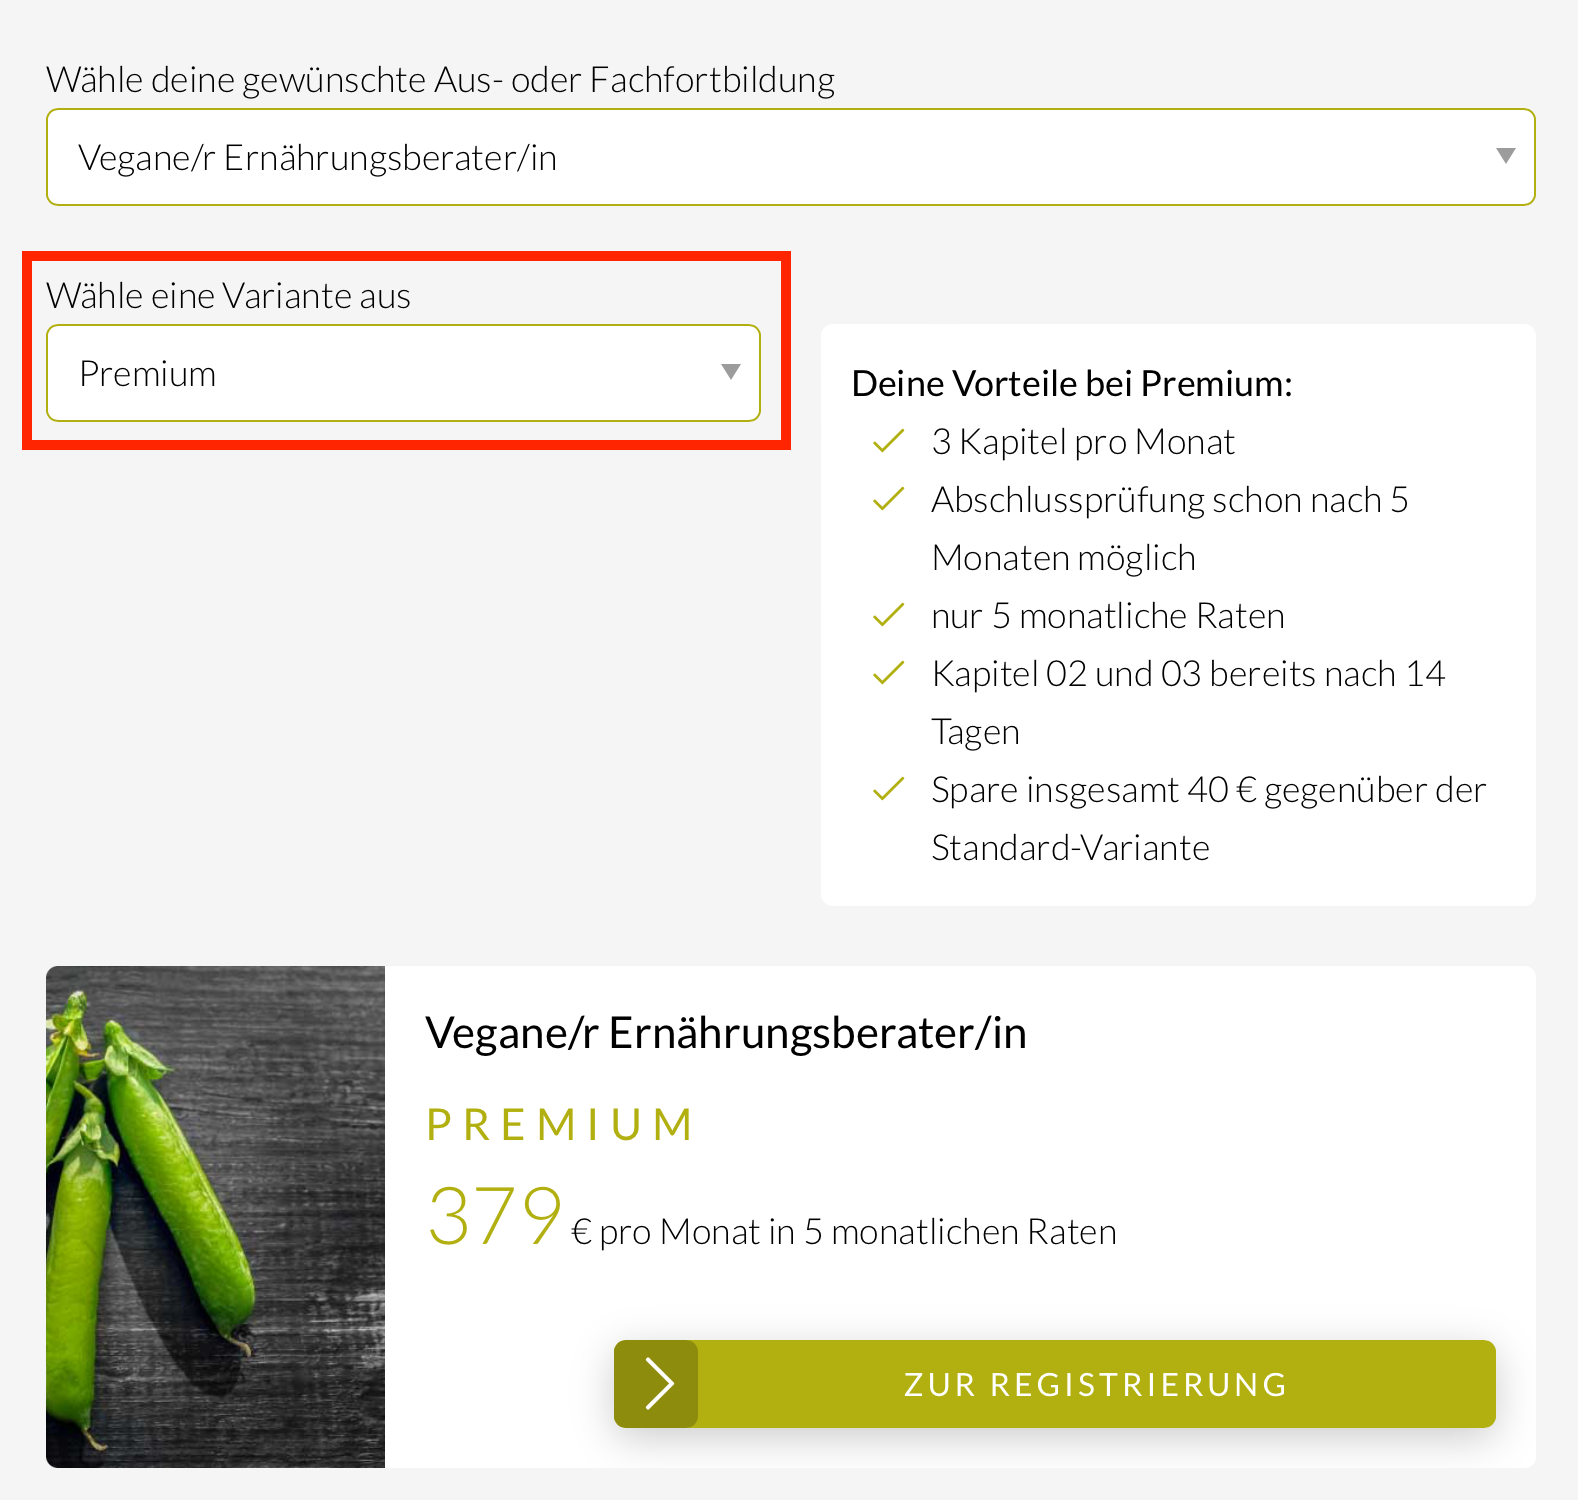Click the arrow of the Vegane/r Ernährungsberater/in select

tap(1505, 156)
